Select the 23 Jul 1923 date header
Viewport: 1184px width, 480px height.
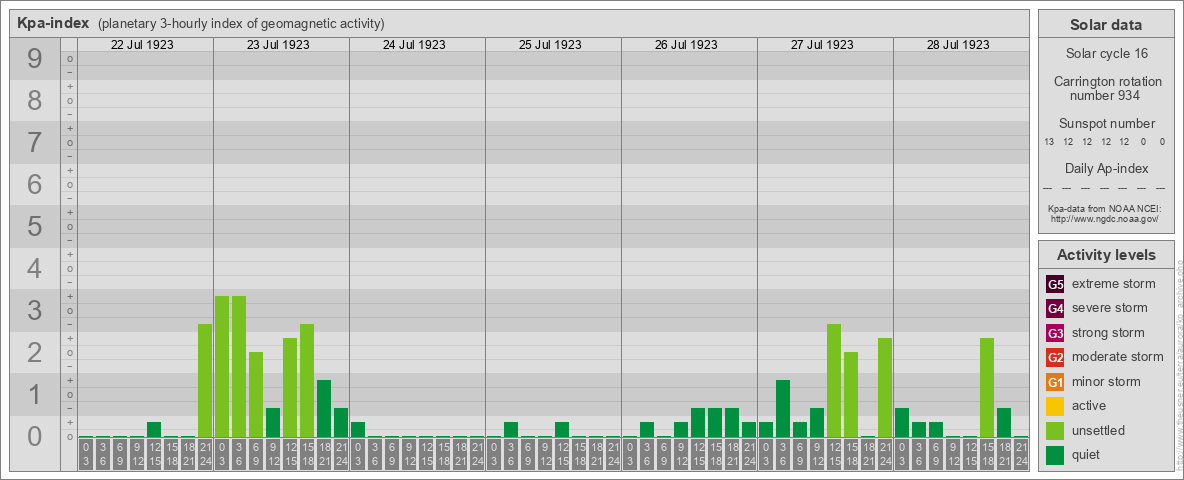coord(278,45)
